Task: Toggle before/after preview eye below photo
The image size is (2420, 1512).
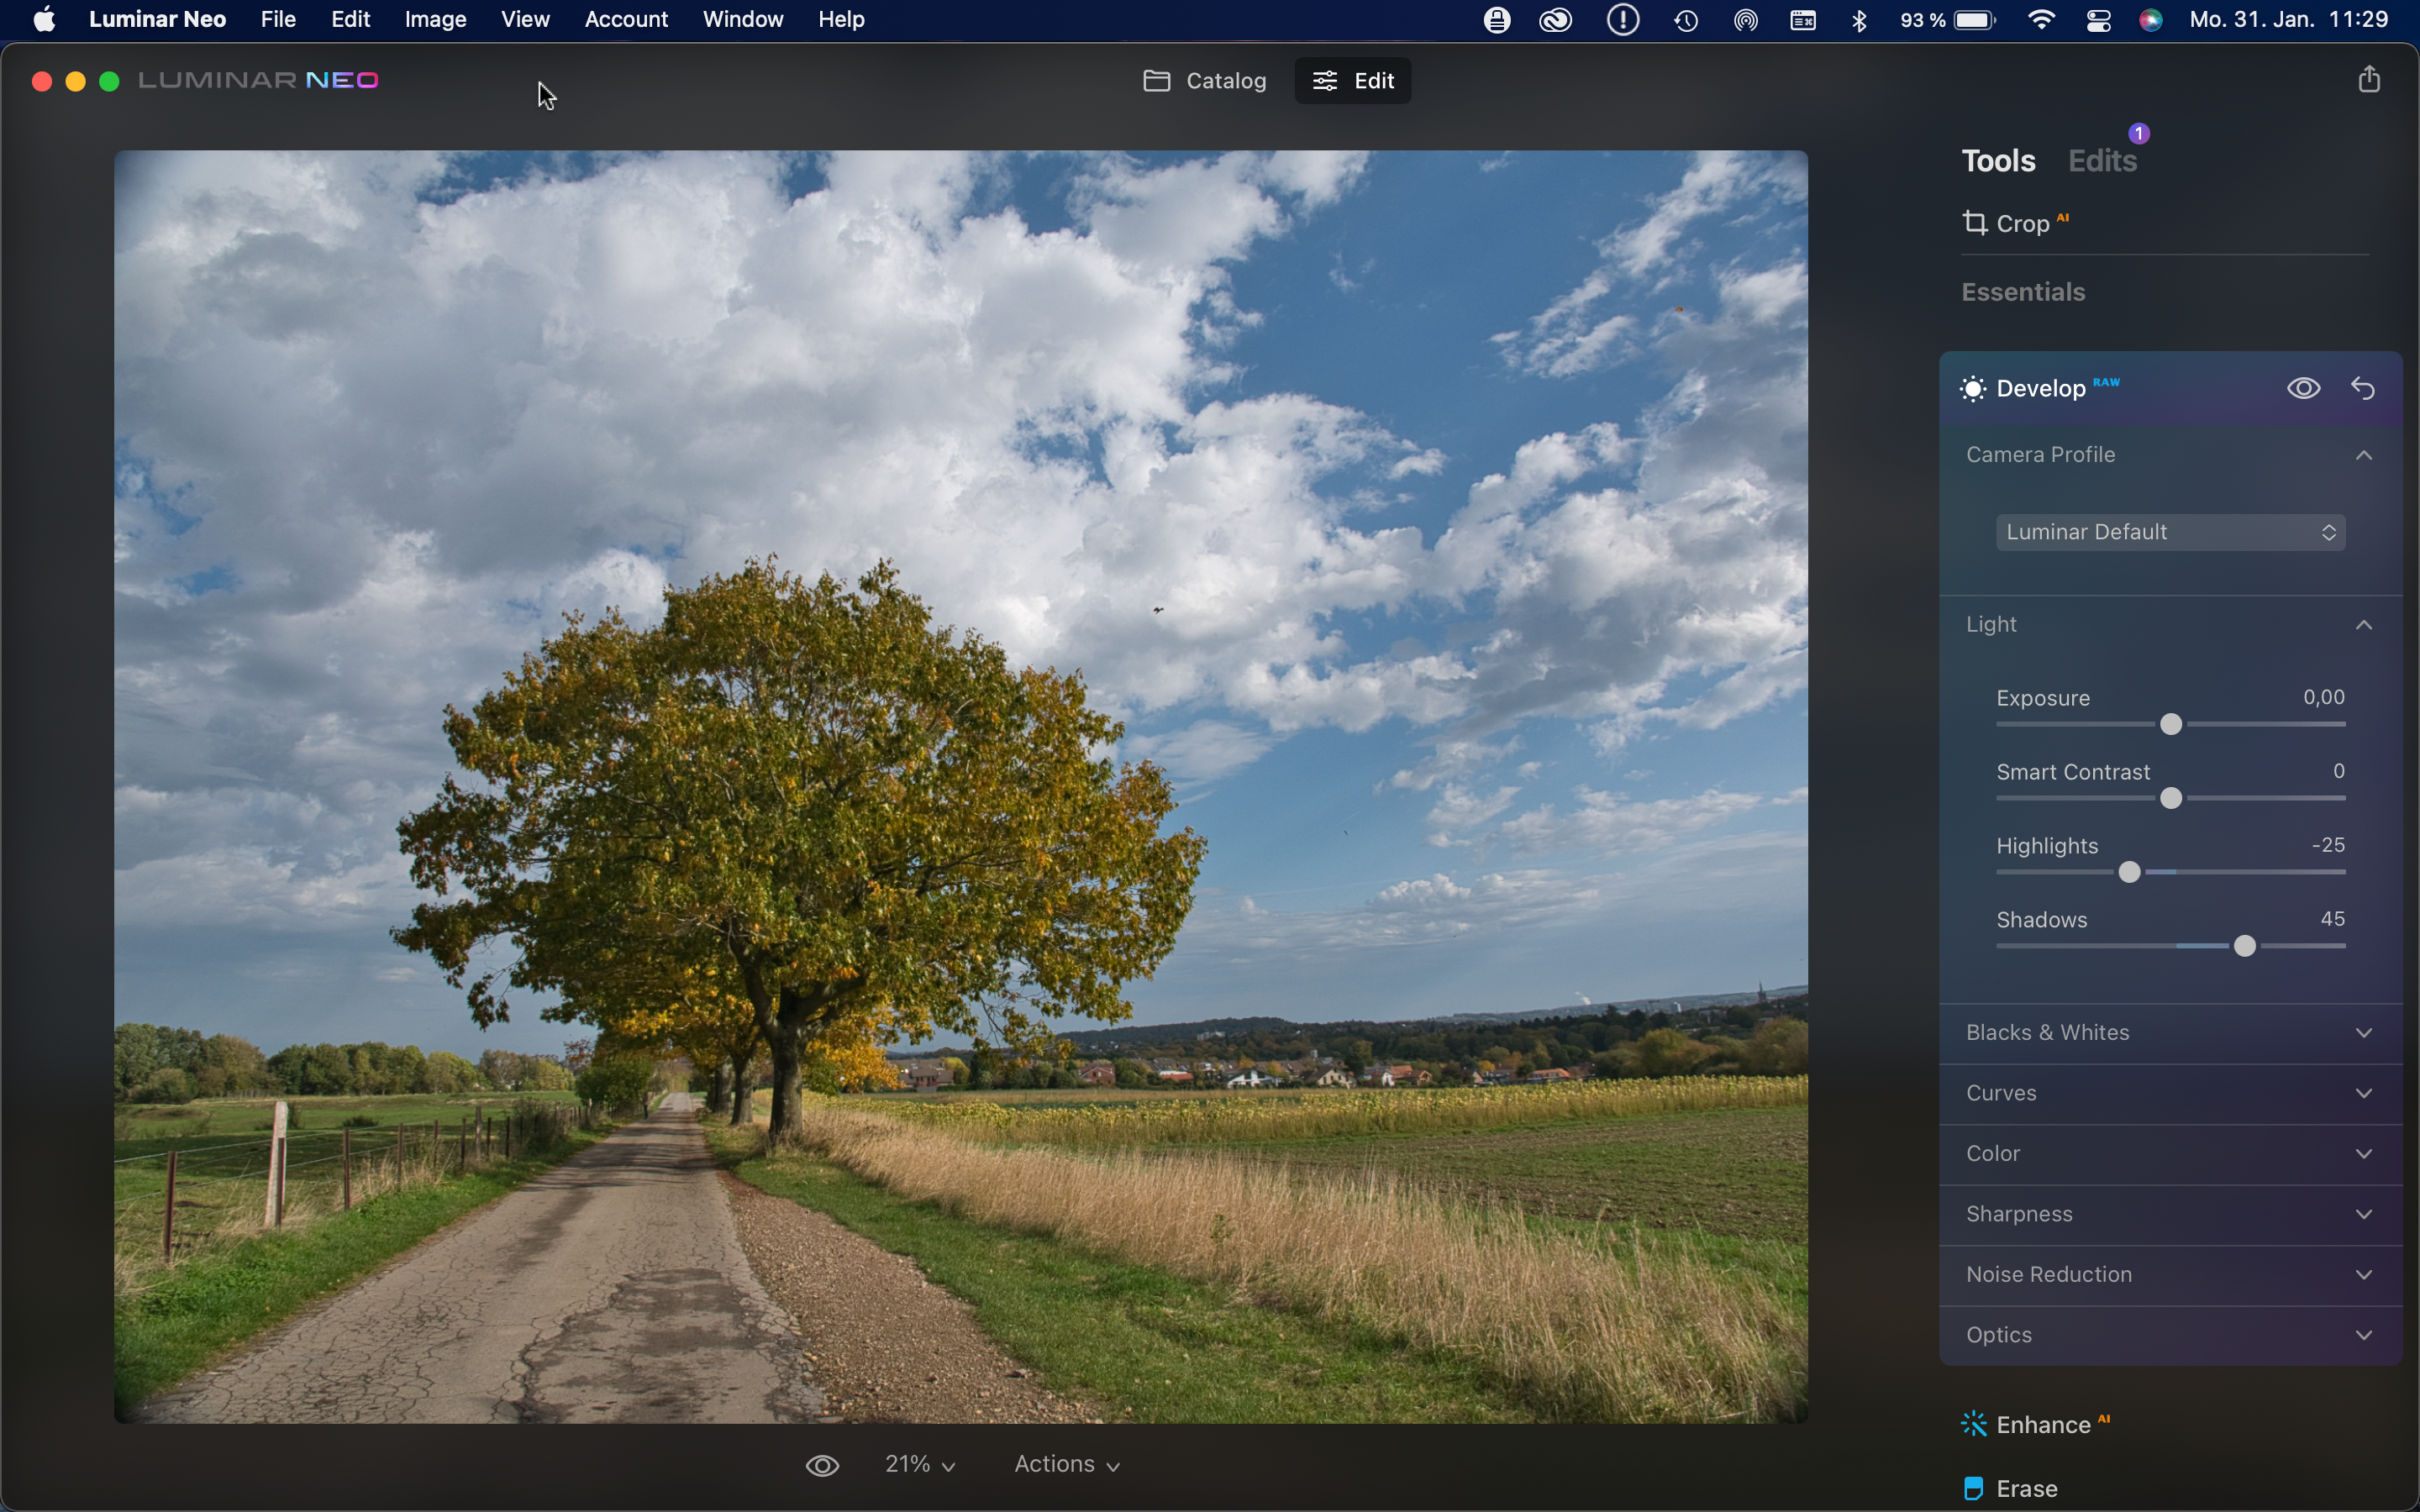Action: click(822, 1465)
